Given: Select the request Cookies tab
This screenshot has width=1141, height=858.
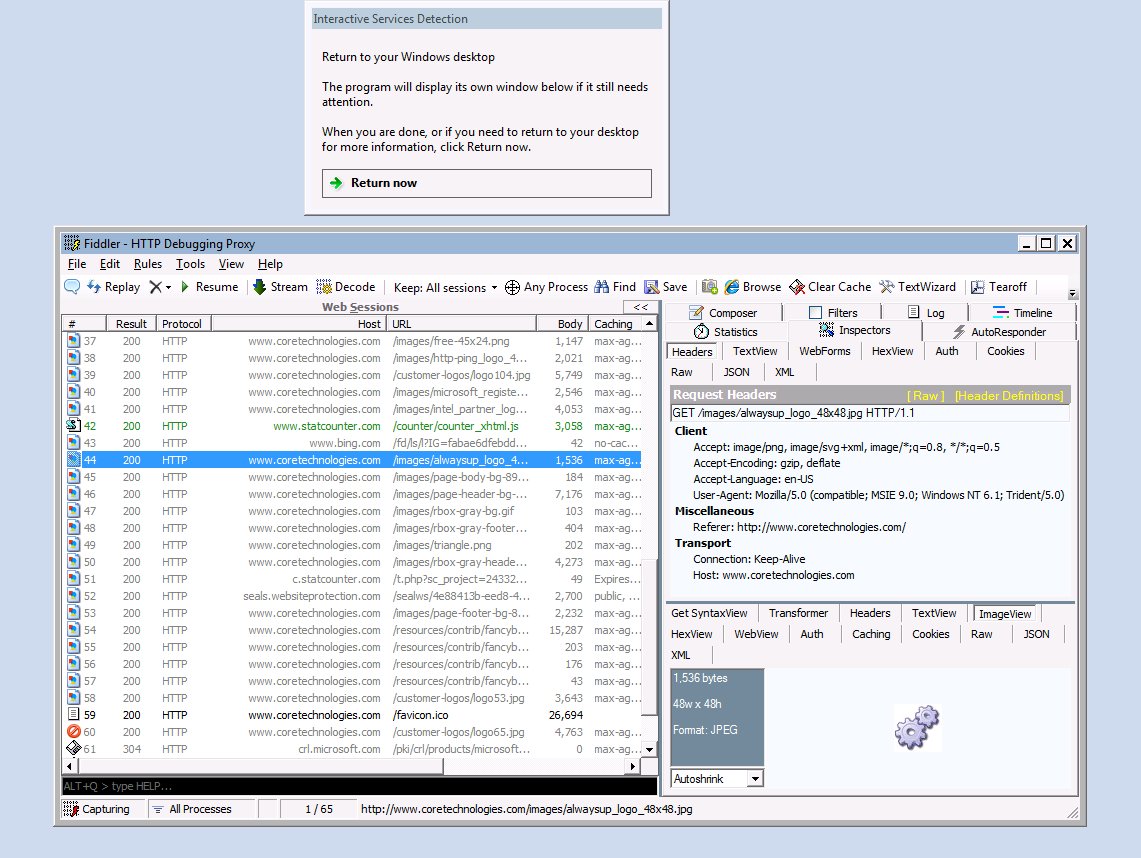Looking at the screenshot, I should pyautogui.click(x=1006, y=351).
